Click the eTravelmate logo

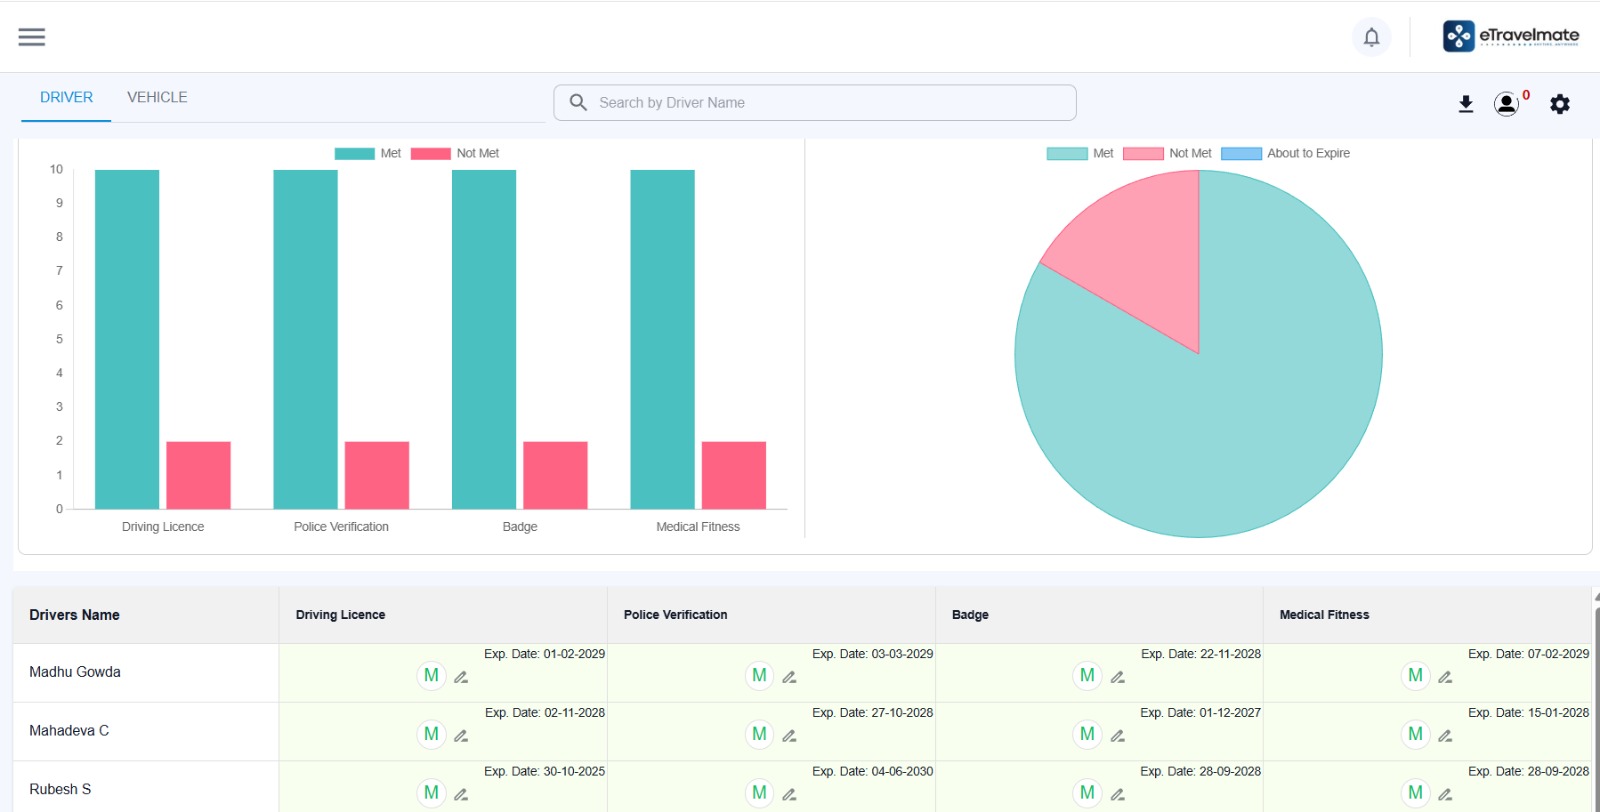tap(1511, 36)
